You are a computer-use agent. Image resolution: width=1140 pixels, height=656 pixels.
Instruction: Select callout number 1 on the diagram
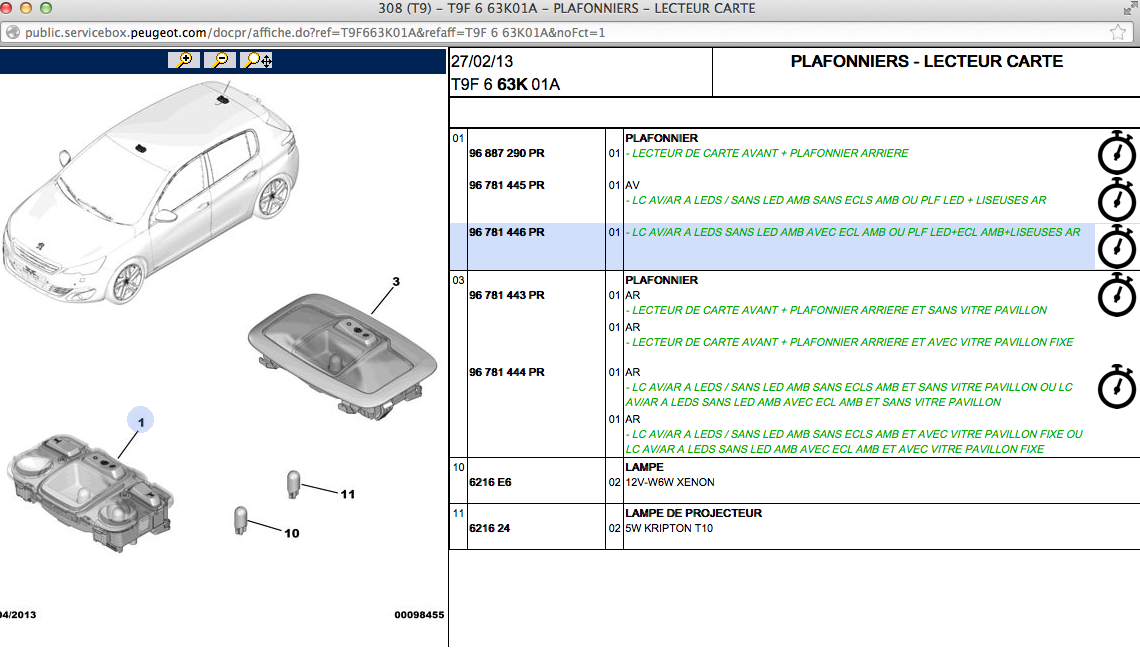[x=141, y=423]
